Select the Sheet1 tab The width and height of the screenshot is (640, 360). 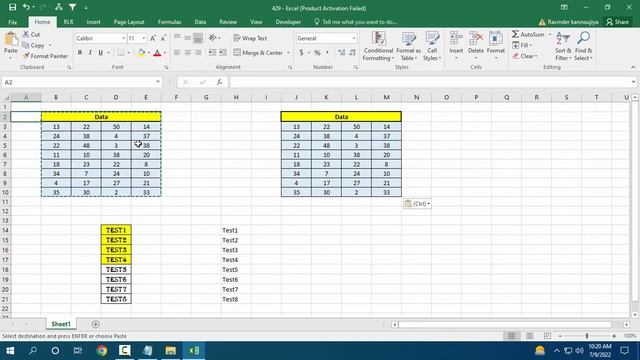pos(61,324)
